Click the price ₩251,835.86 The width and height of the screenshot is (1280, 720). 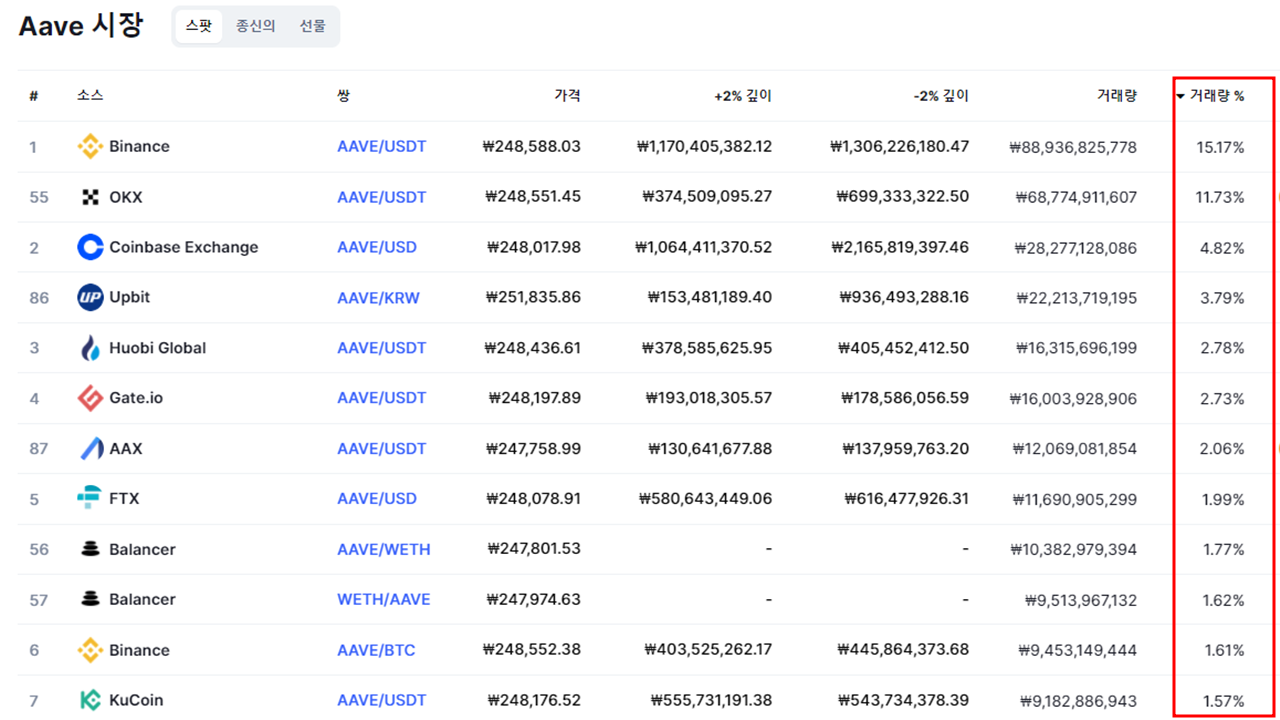point(533,297)
